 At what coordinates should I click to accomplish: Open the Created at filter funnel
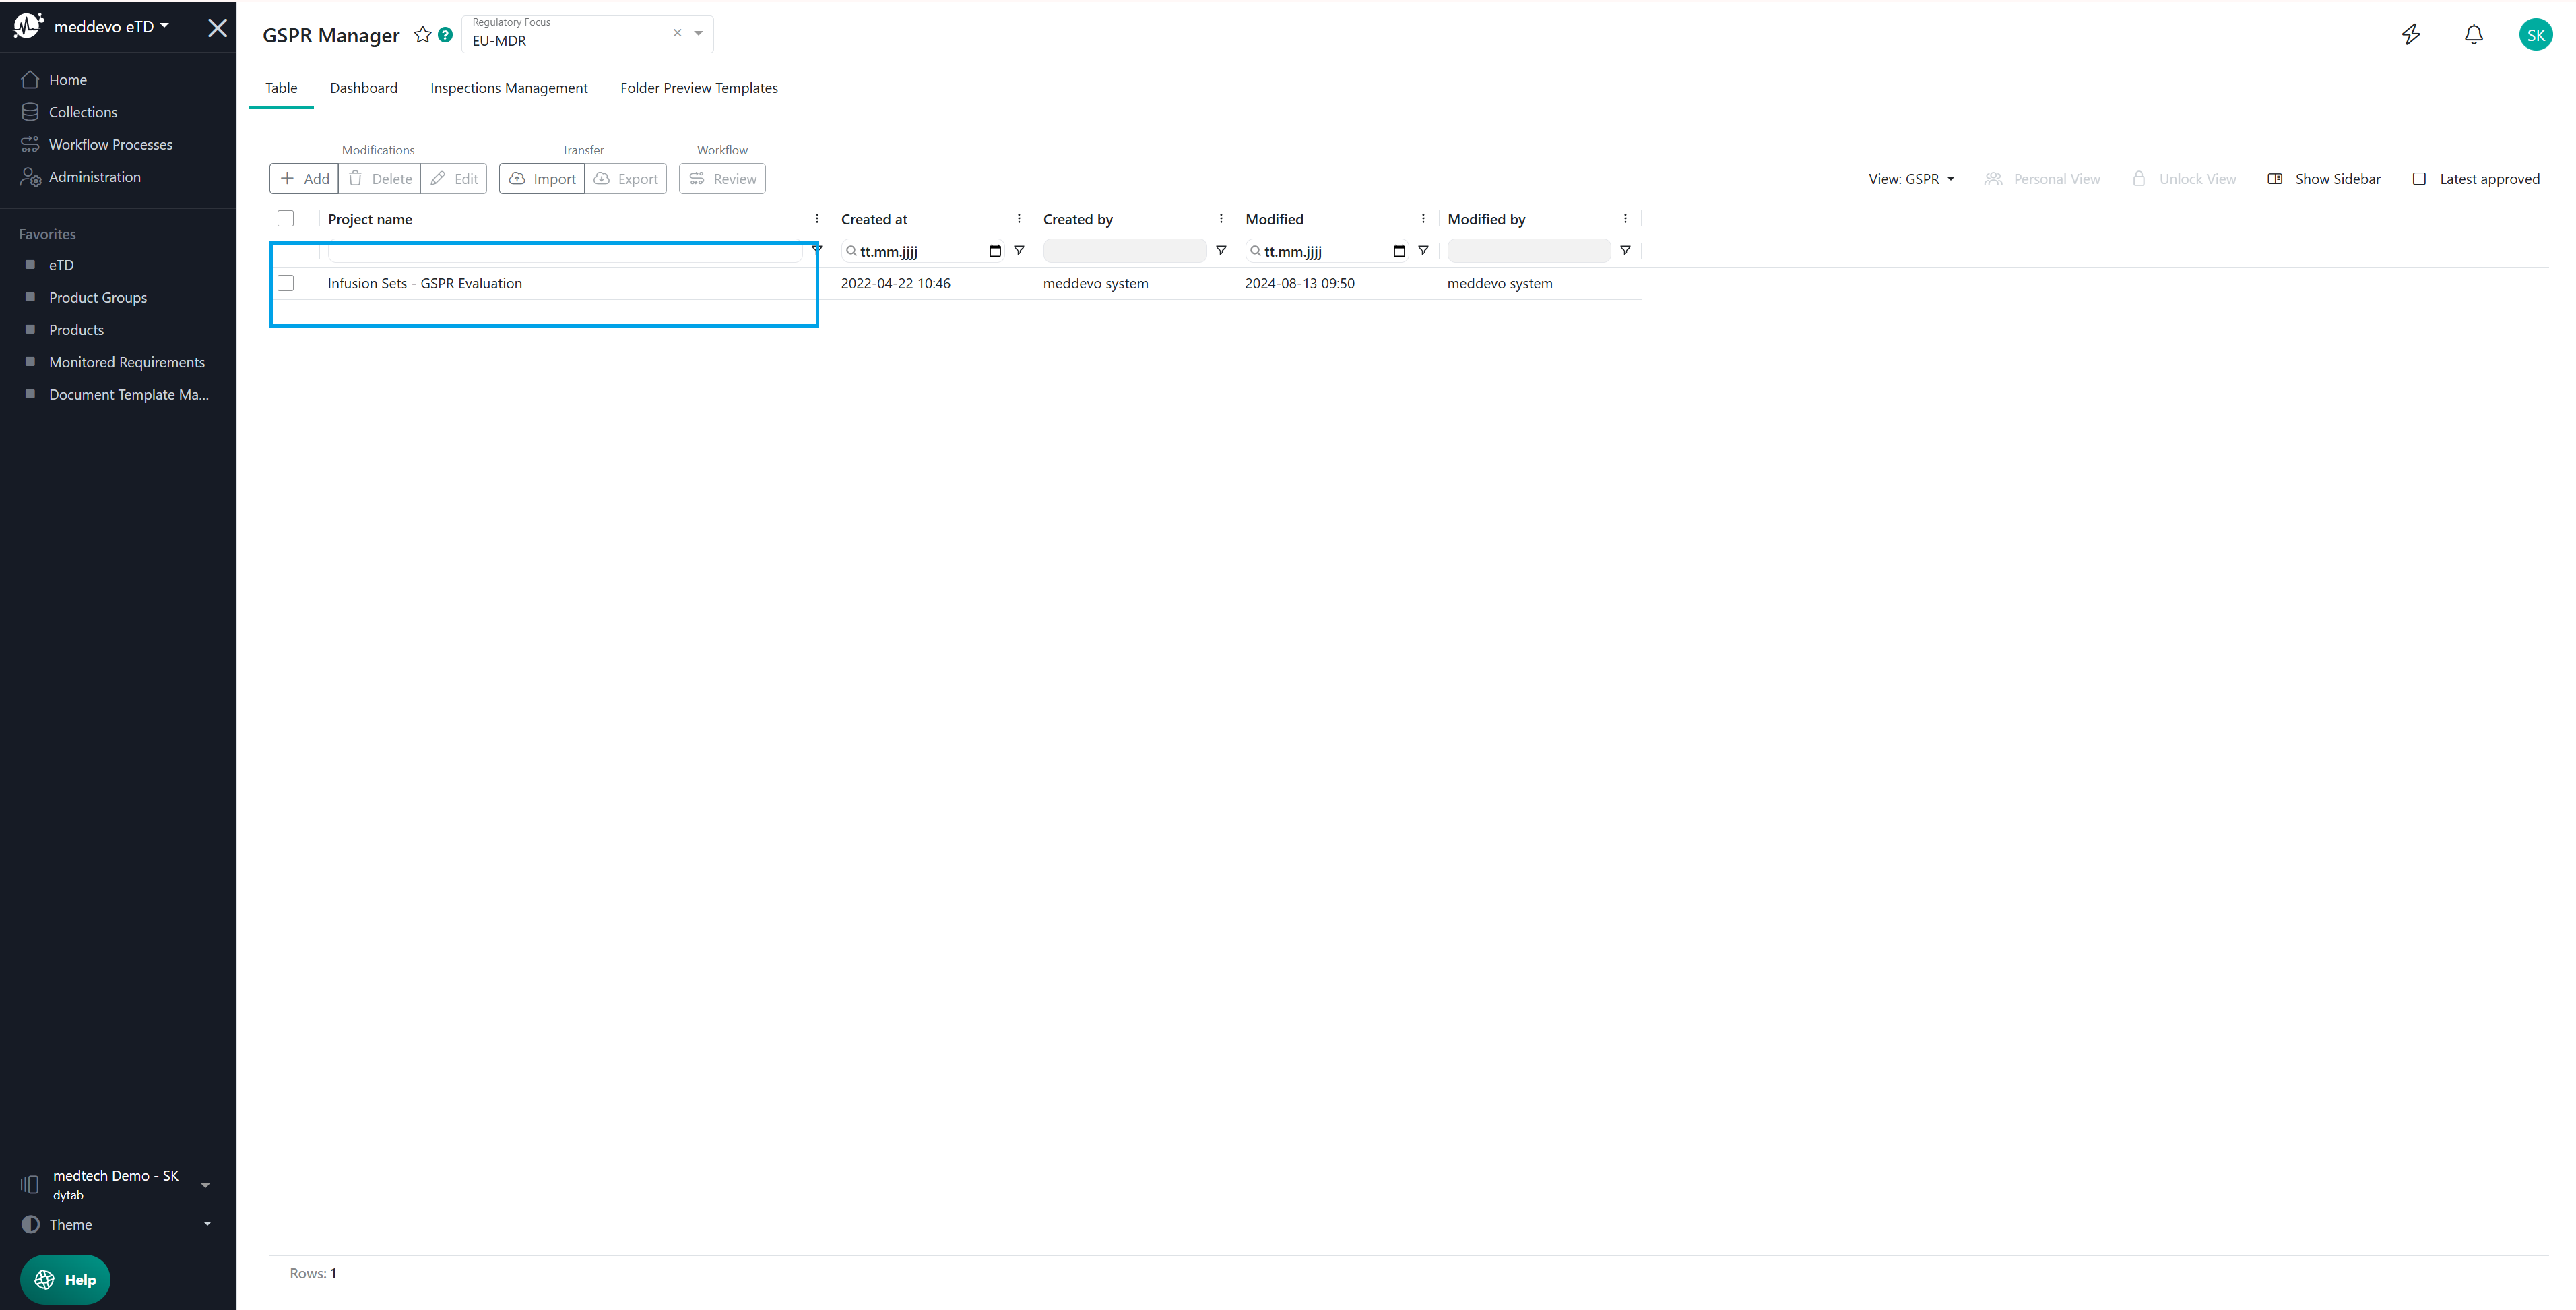coord(1019,251)
